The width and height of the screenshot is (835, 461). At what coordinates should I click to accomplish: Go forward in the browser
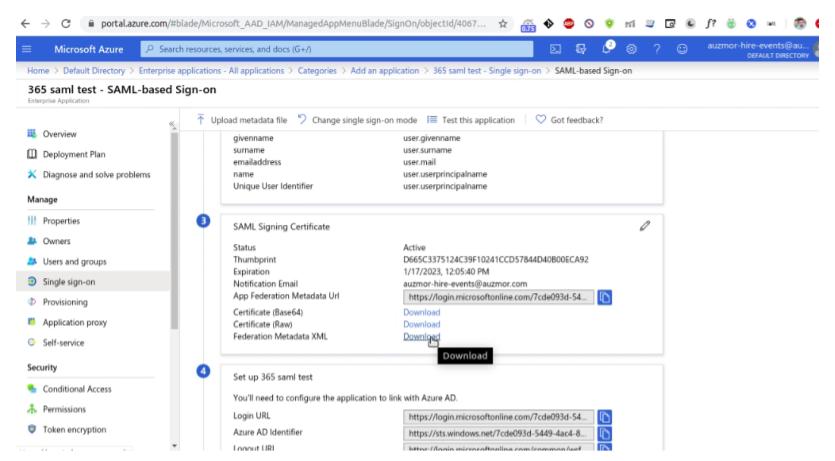pyautogui.click(x=45, y=23)
